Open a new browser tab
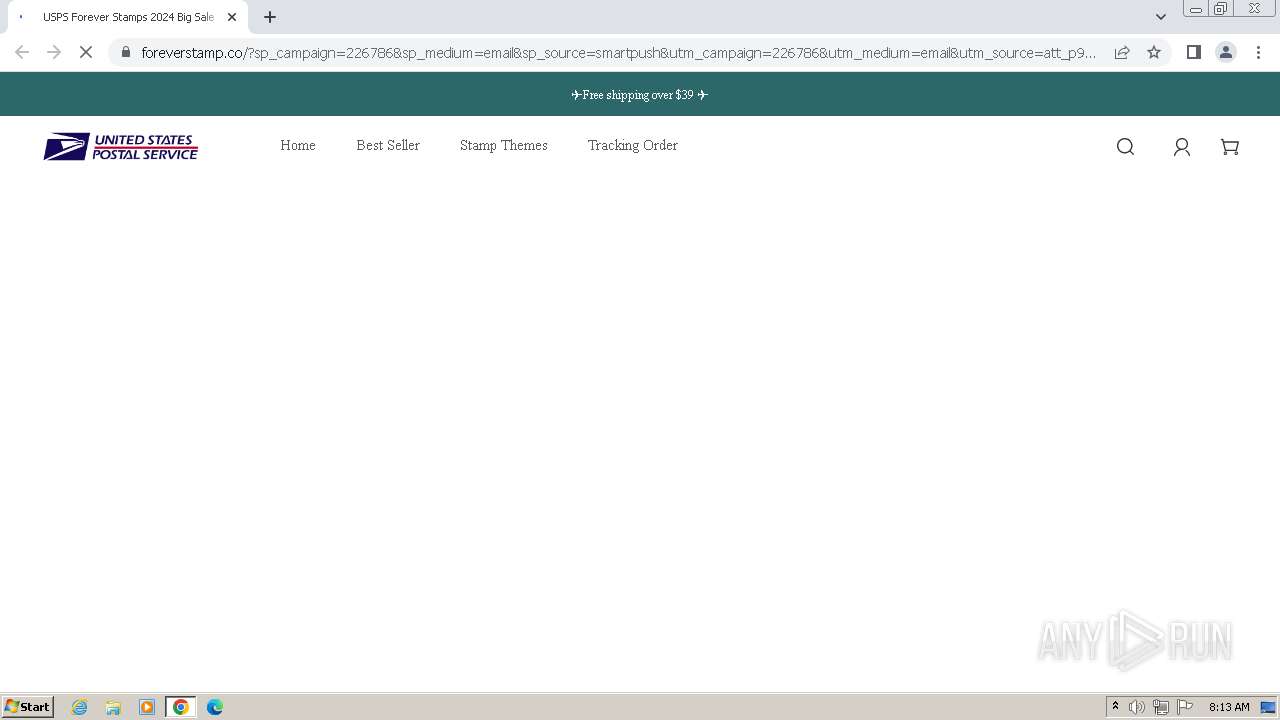1280x720 pixels. pyautogui.click(x=270, y=17)
